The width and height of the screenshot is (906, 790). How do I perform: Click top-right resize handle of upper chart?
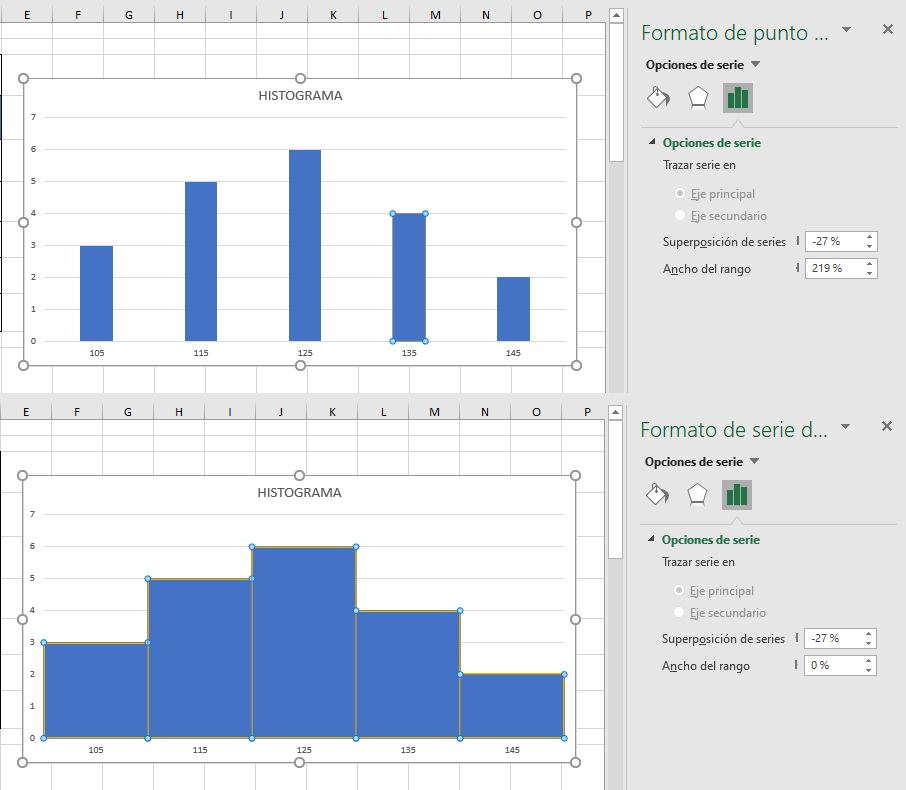[576, 79]
